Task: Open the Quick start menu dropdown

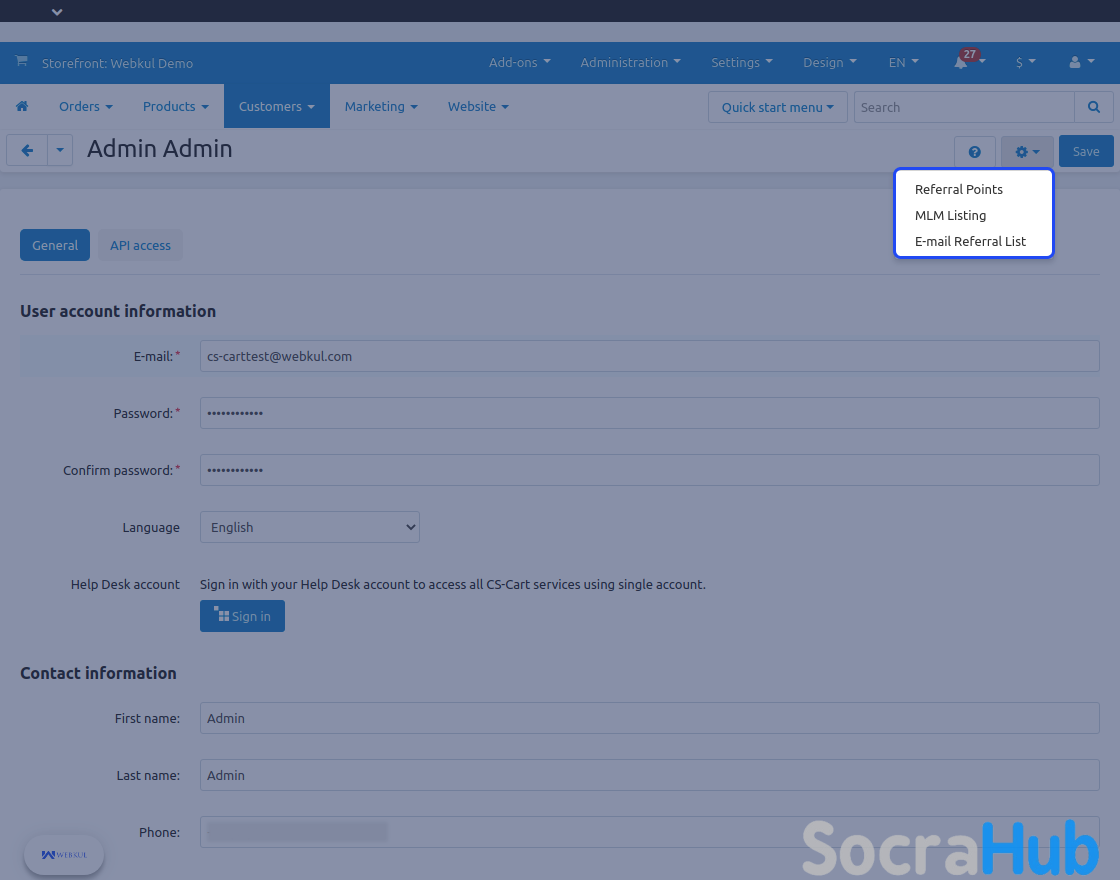Action: [777, 107]
